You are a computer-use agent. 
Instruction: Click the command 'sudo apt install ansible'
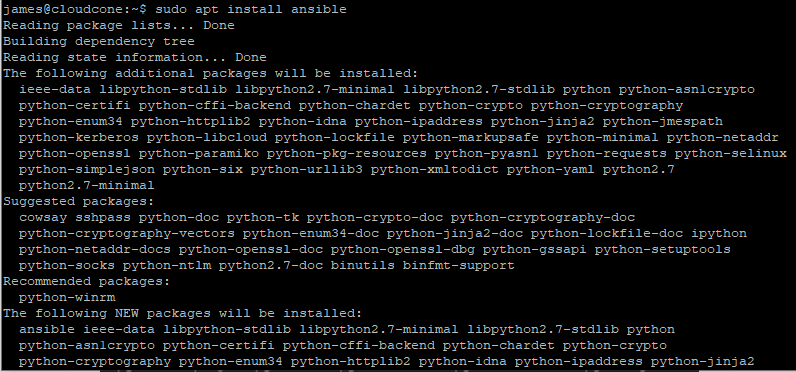point(251,9)
